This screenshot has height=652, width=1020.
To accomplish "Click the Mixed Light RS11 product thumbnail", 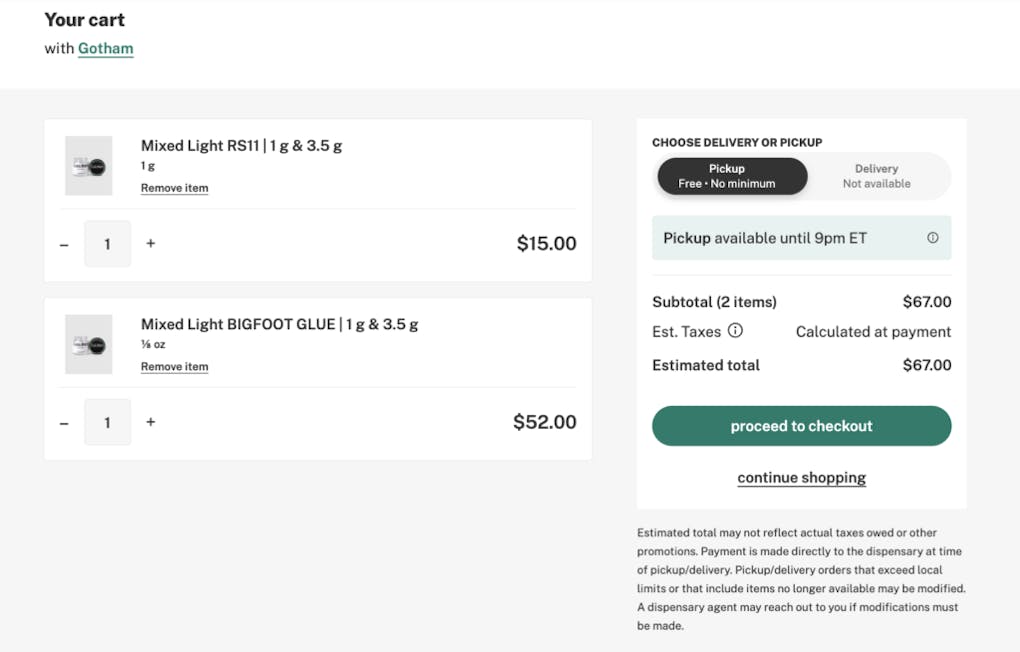I will click(89, 166).
